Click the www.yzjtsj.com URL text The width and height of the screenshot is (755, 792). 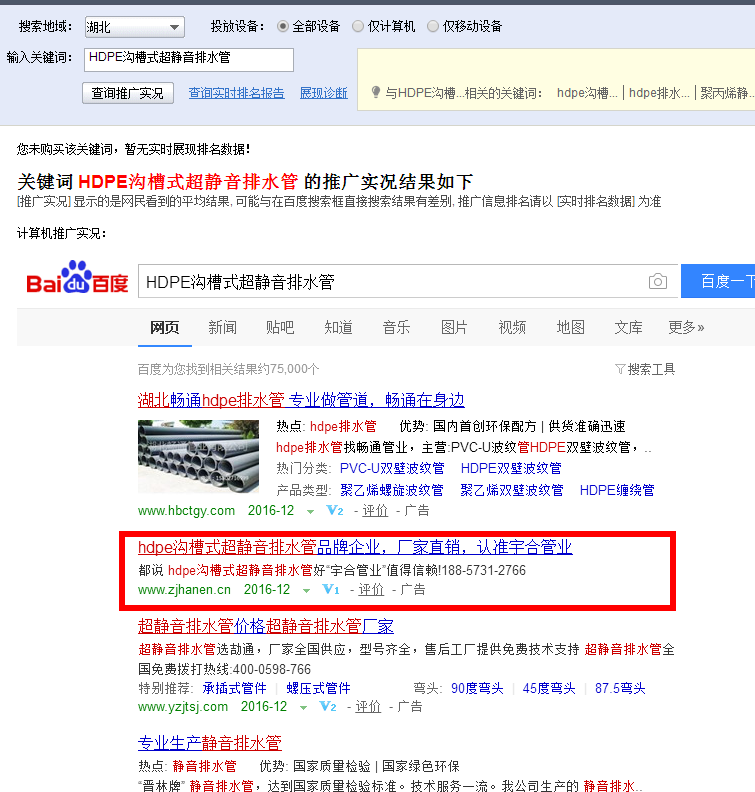[183, 706]
